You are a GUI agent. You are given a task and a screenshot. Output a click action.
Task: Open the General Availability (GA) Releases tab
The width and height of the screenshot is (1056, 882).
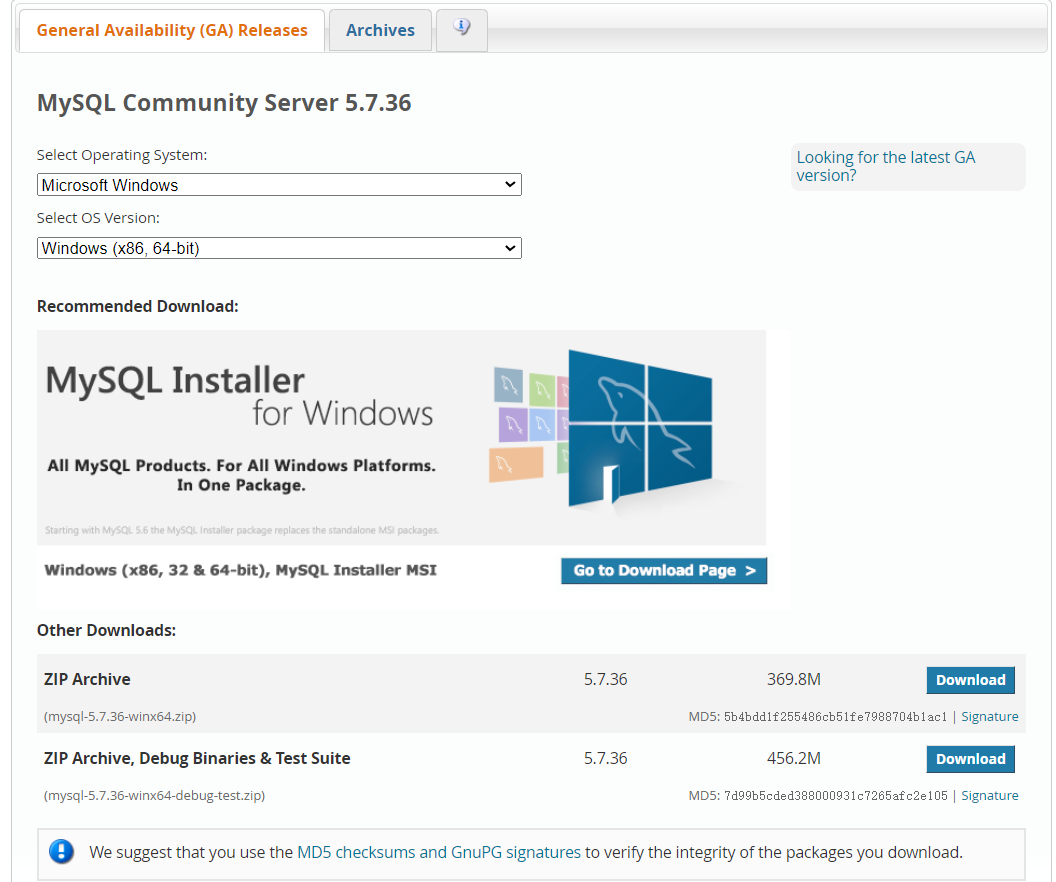pyautogui.click(x=172, y=30)
